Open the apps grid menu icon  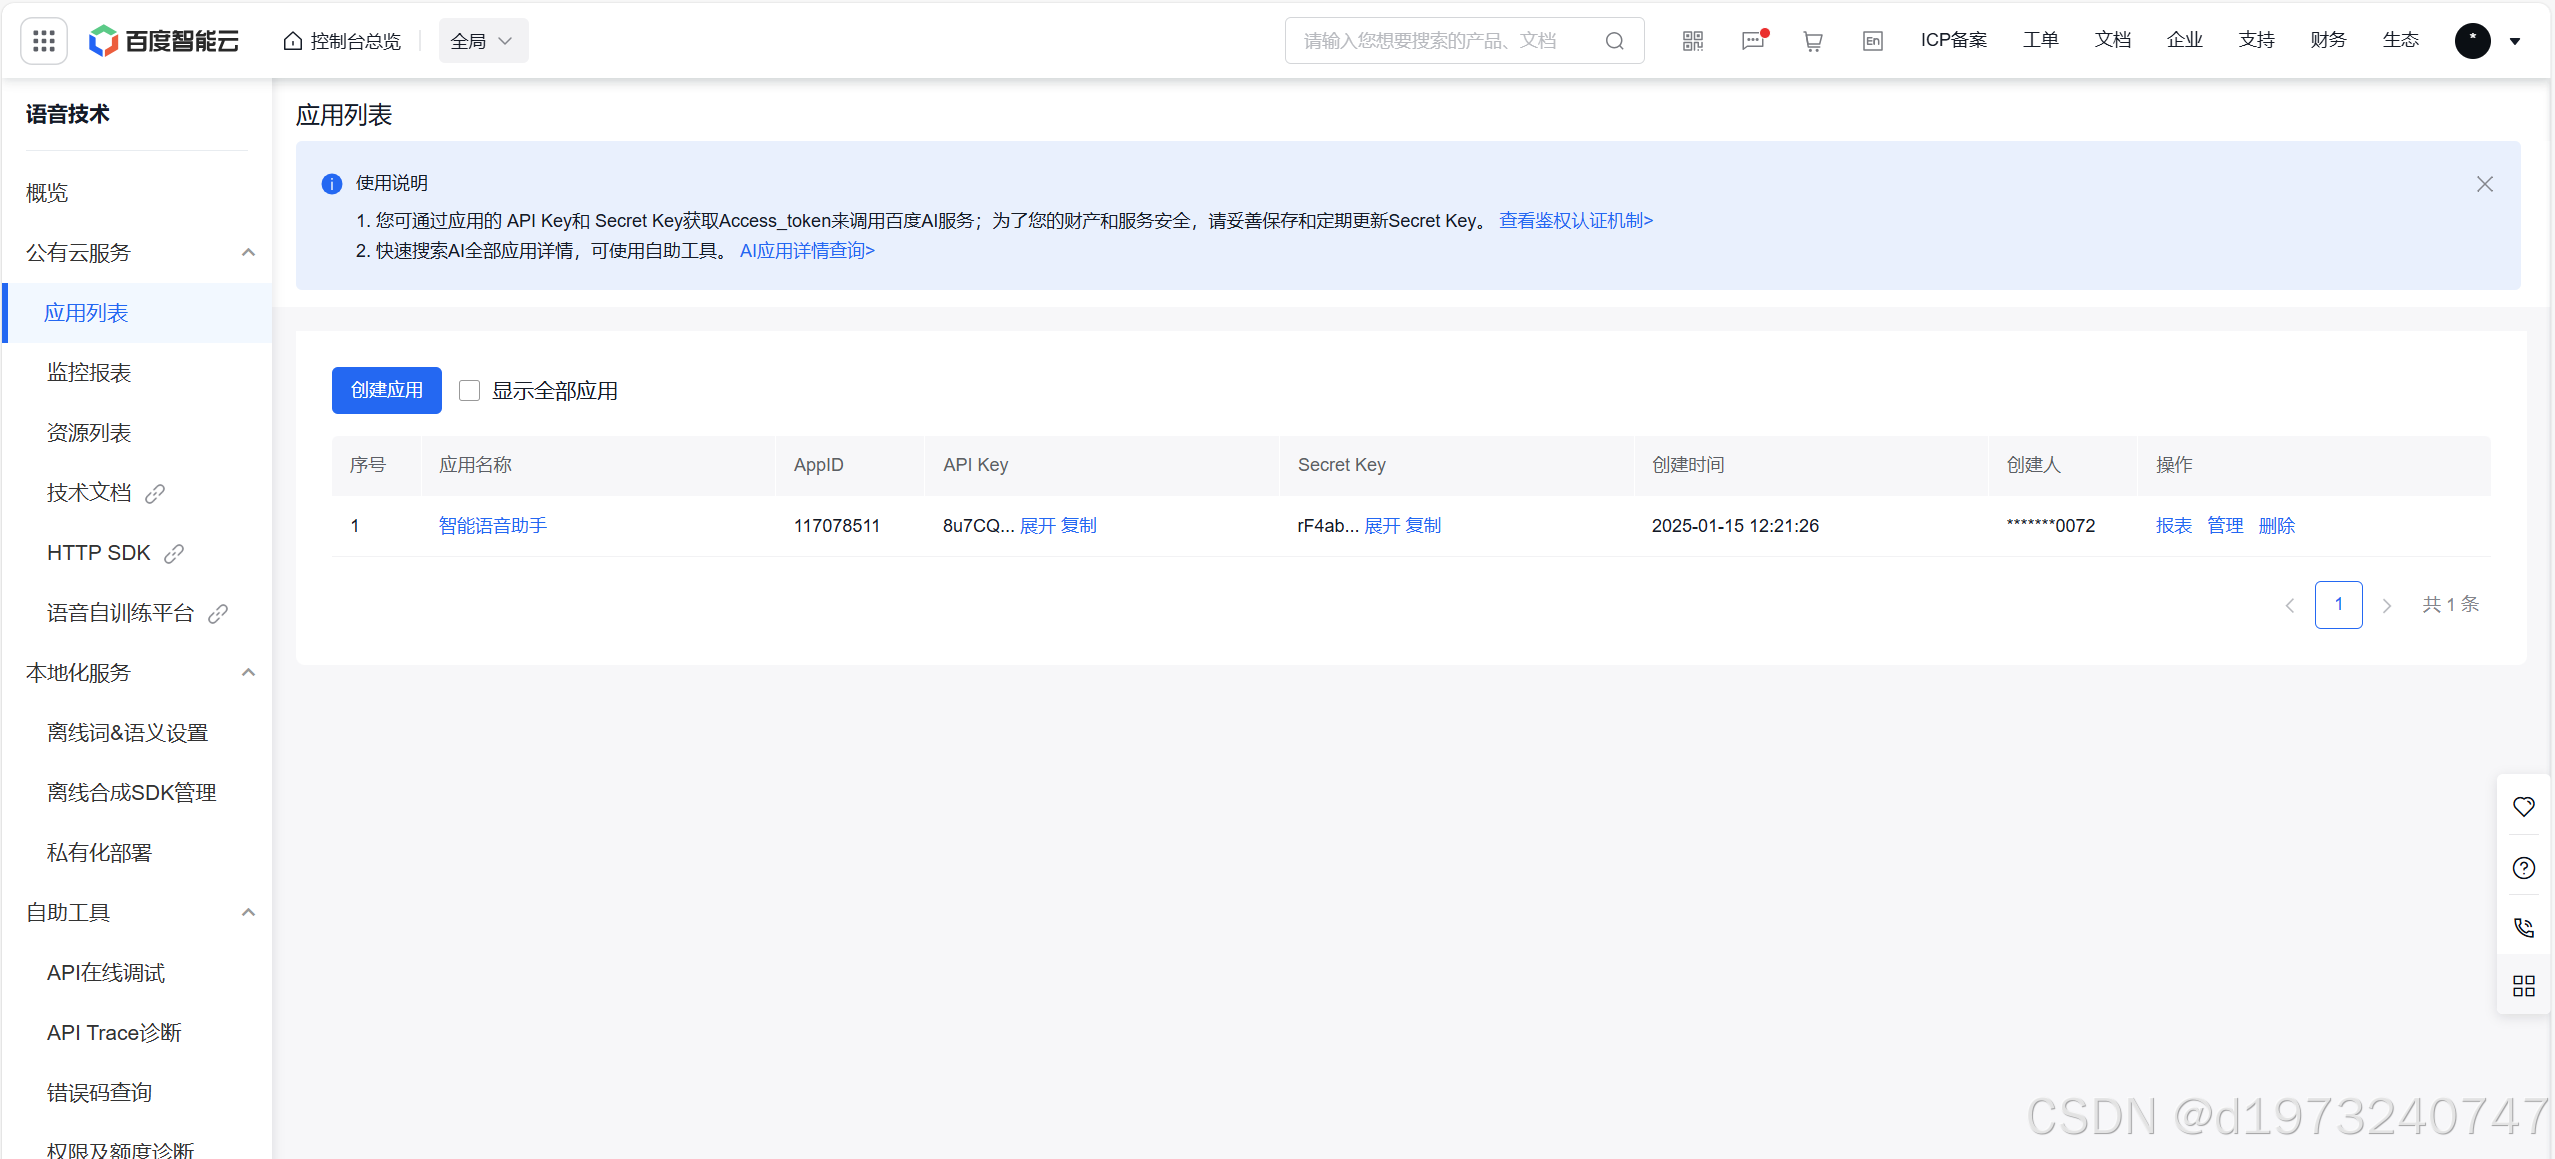click(x=43, y=41)
